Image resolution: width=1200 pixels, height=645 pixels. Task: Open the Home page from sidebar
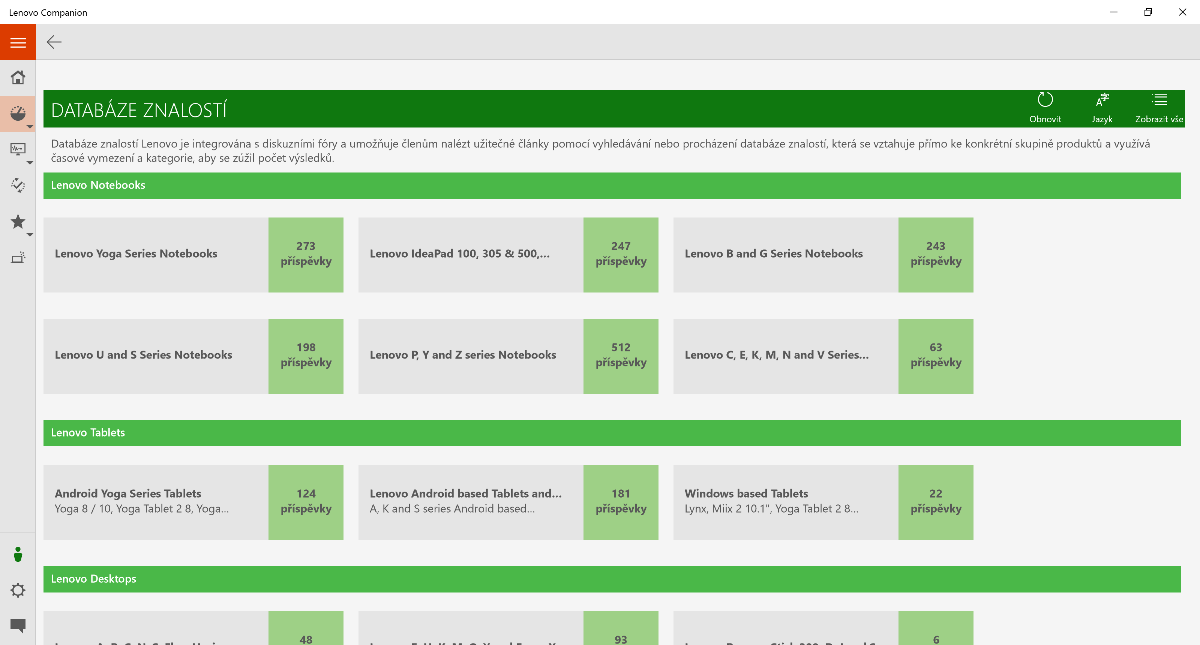[x=18, y=78]
